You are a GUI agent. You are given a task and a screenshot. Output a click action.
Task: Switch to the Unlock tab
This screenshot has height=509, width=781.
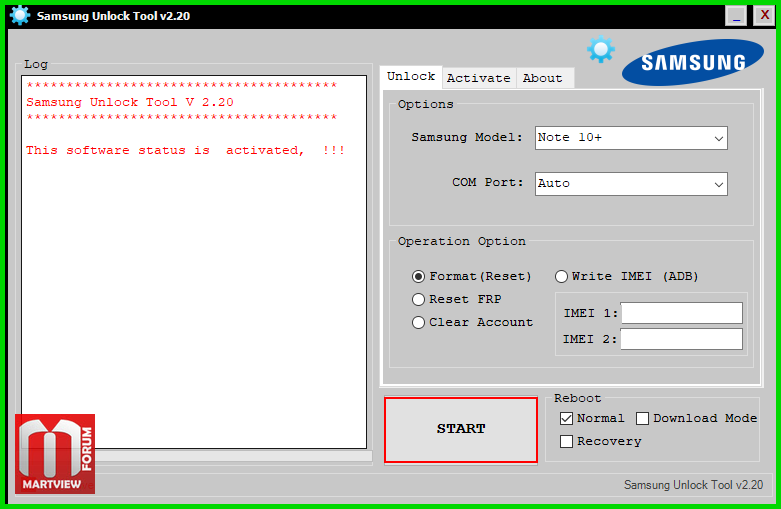point(411,77)
